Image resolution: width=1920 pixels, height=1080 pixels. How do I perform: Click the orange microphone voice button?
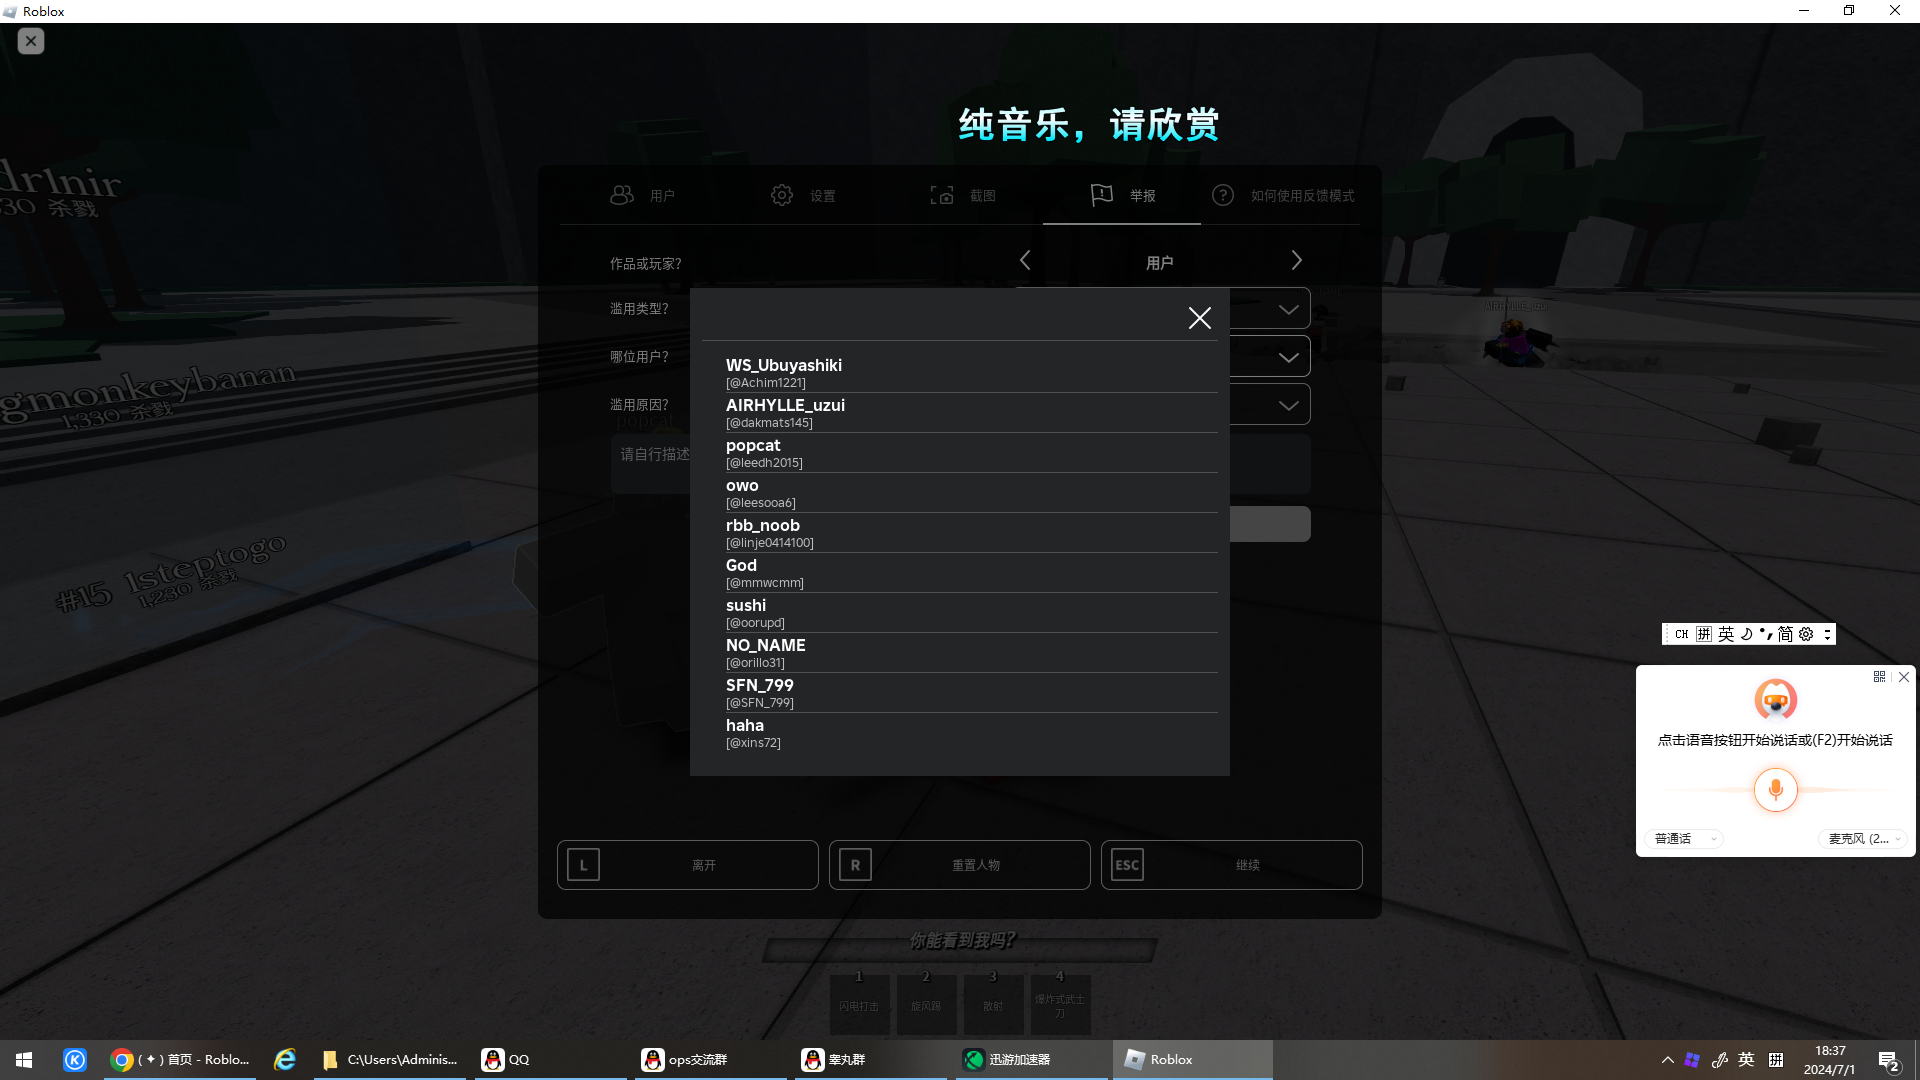coord(1776,790)
